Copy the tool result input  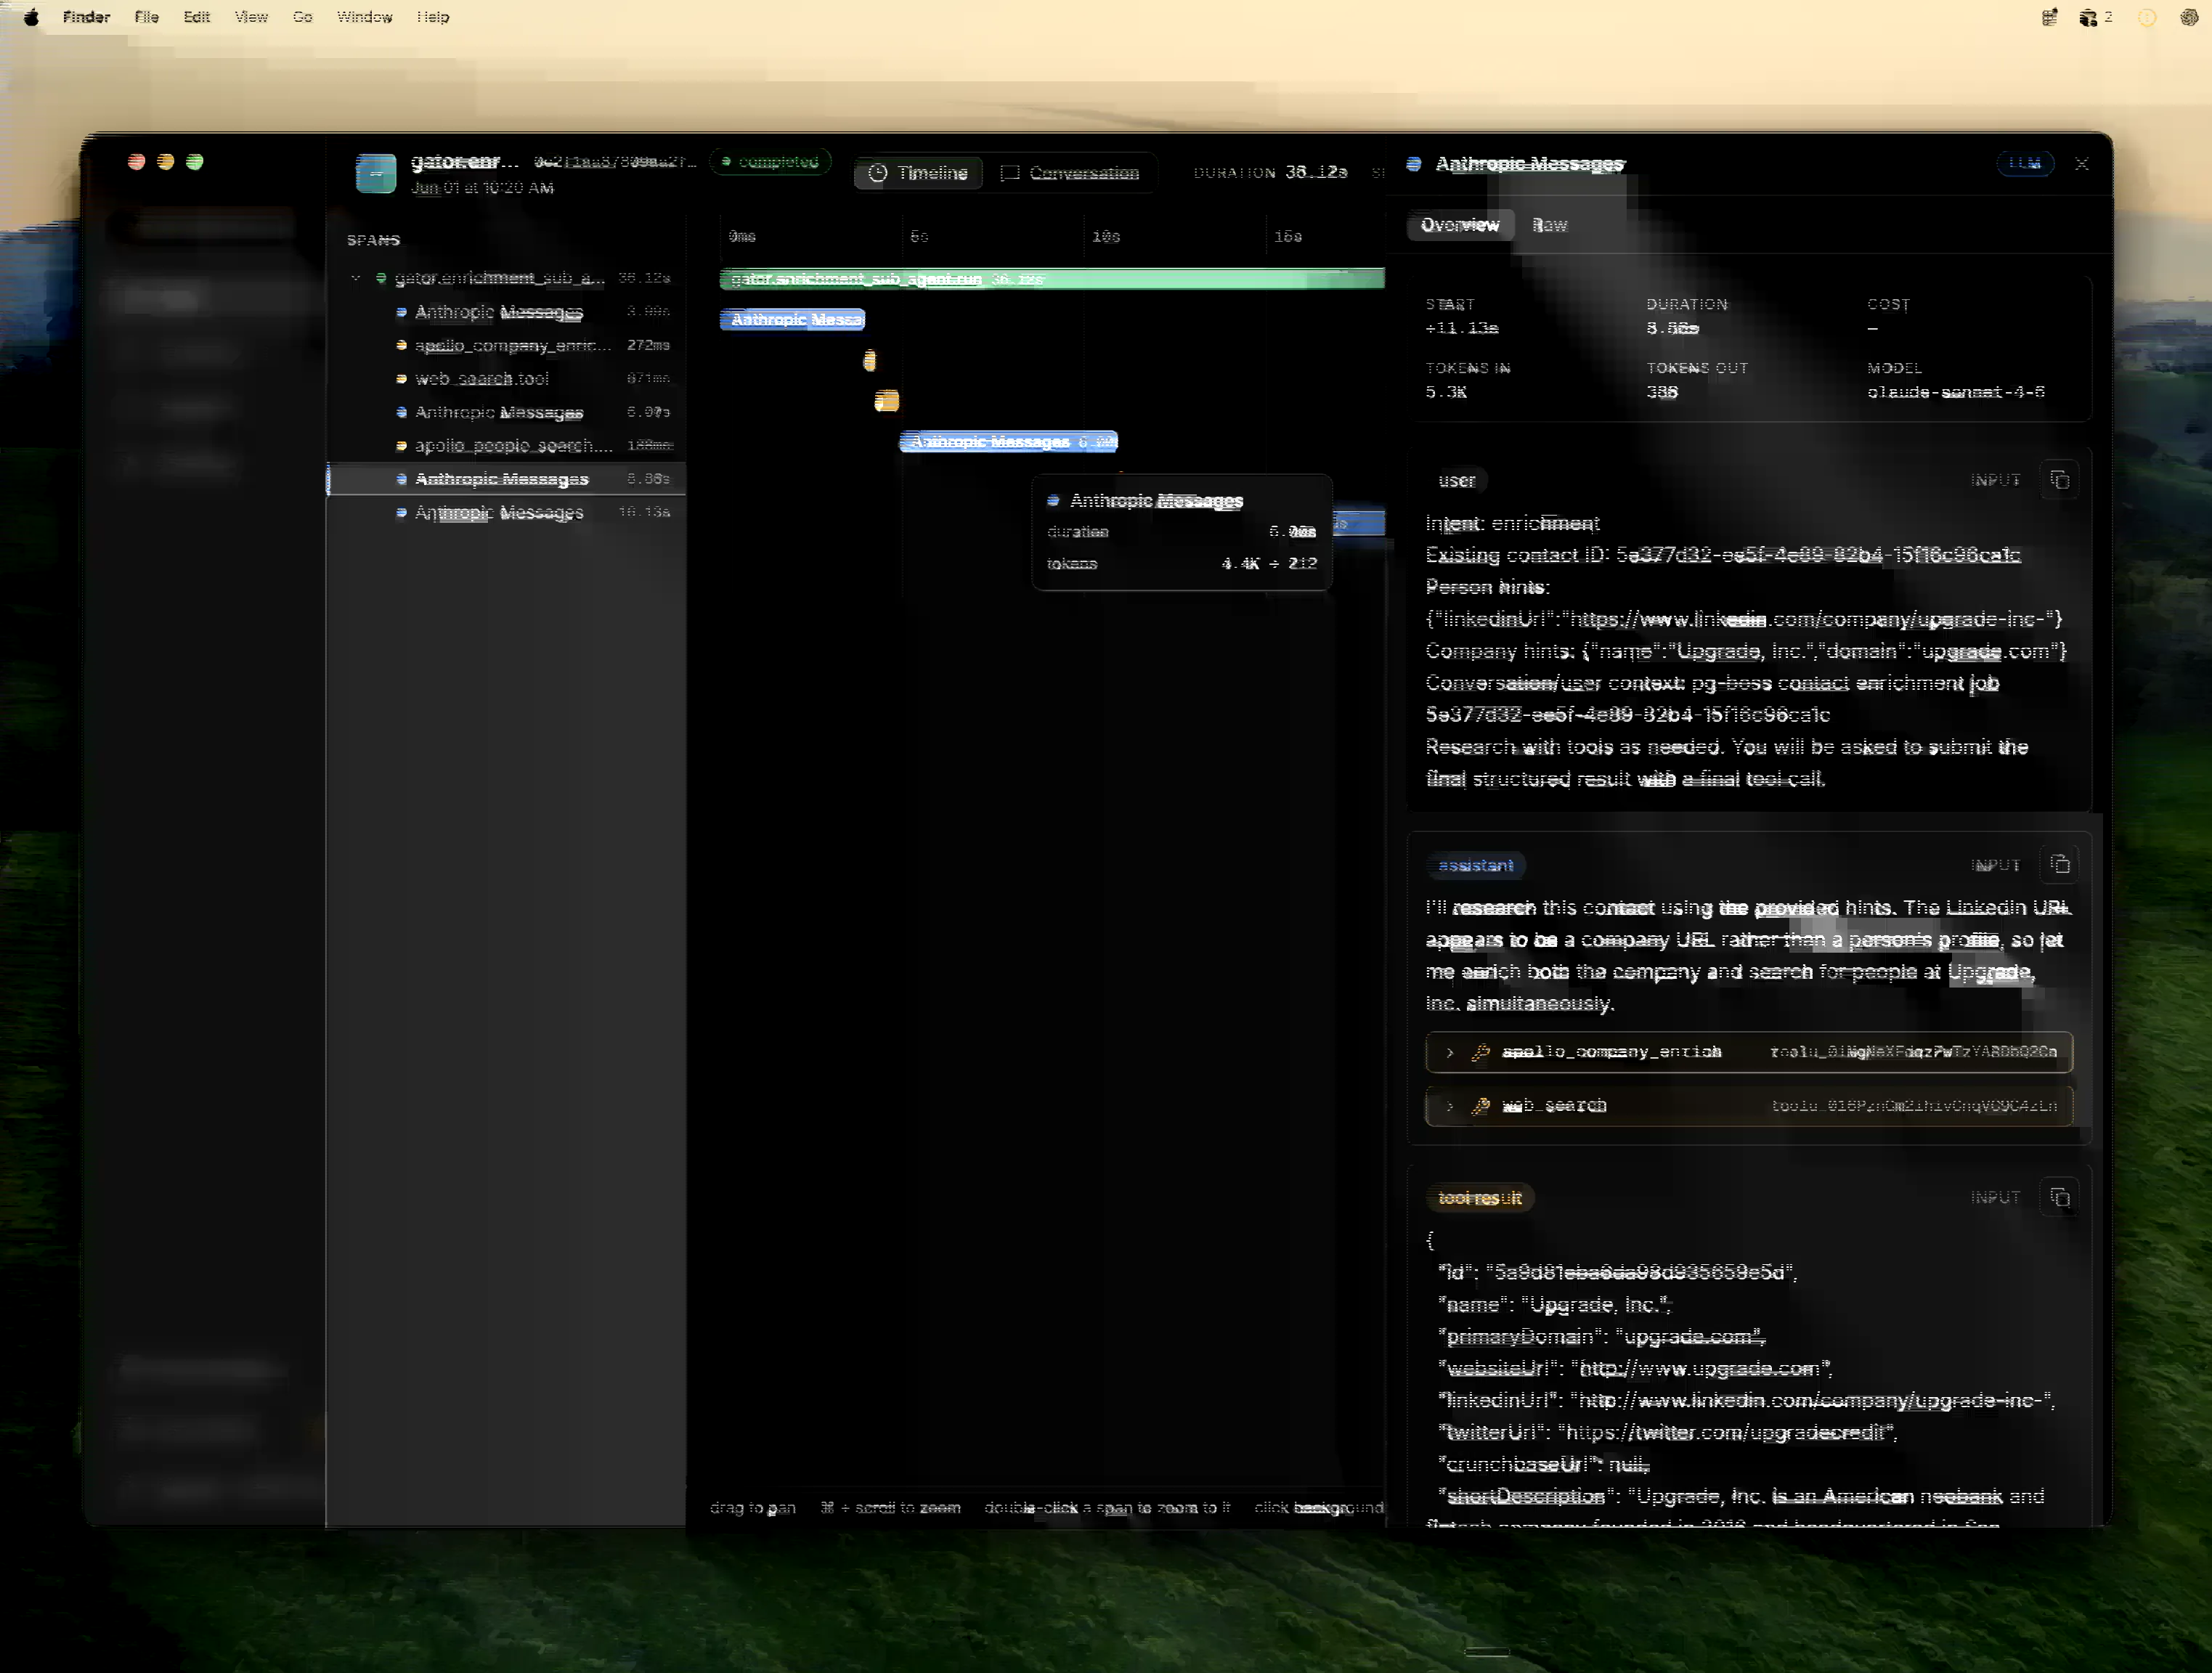coord(2059,1197)
